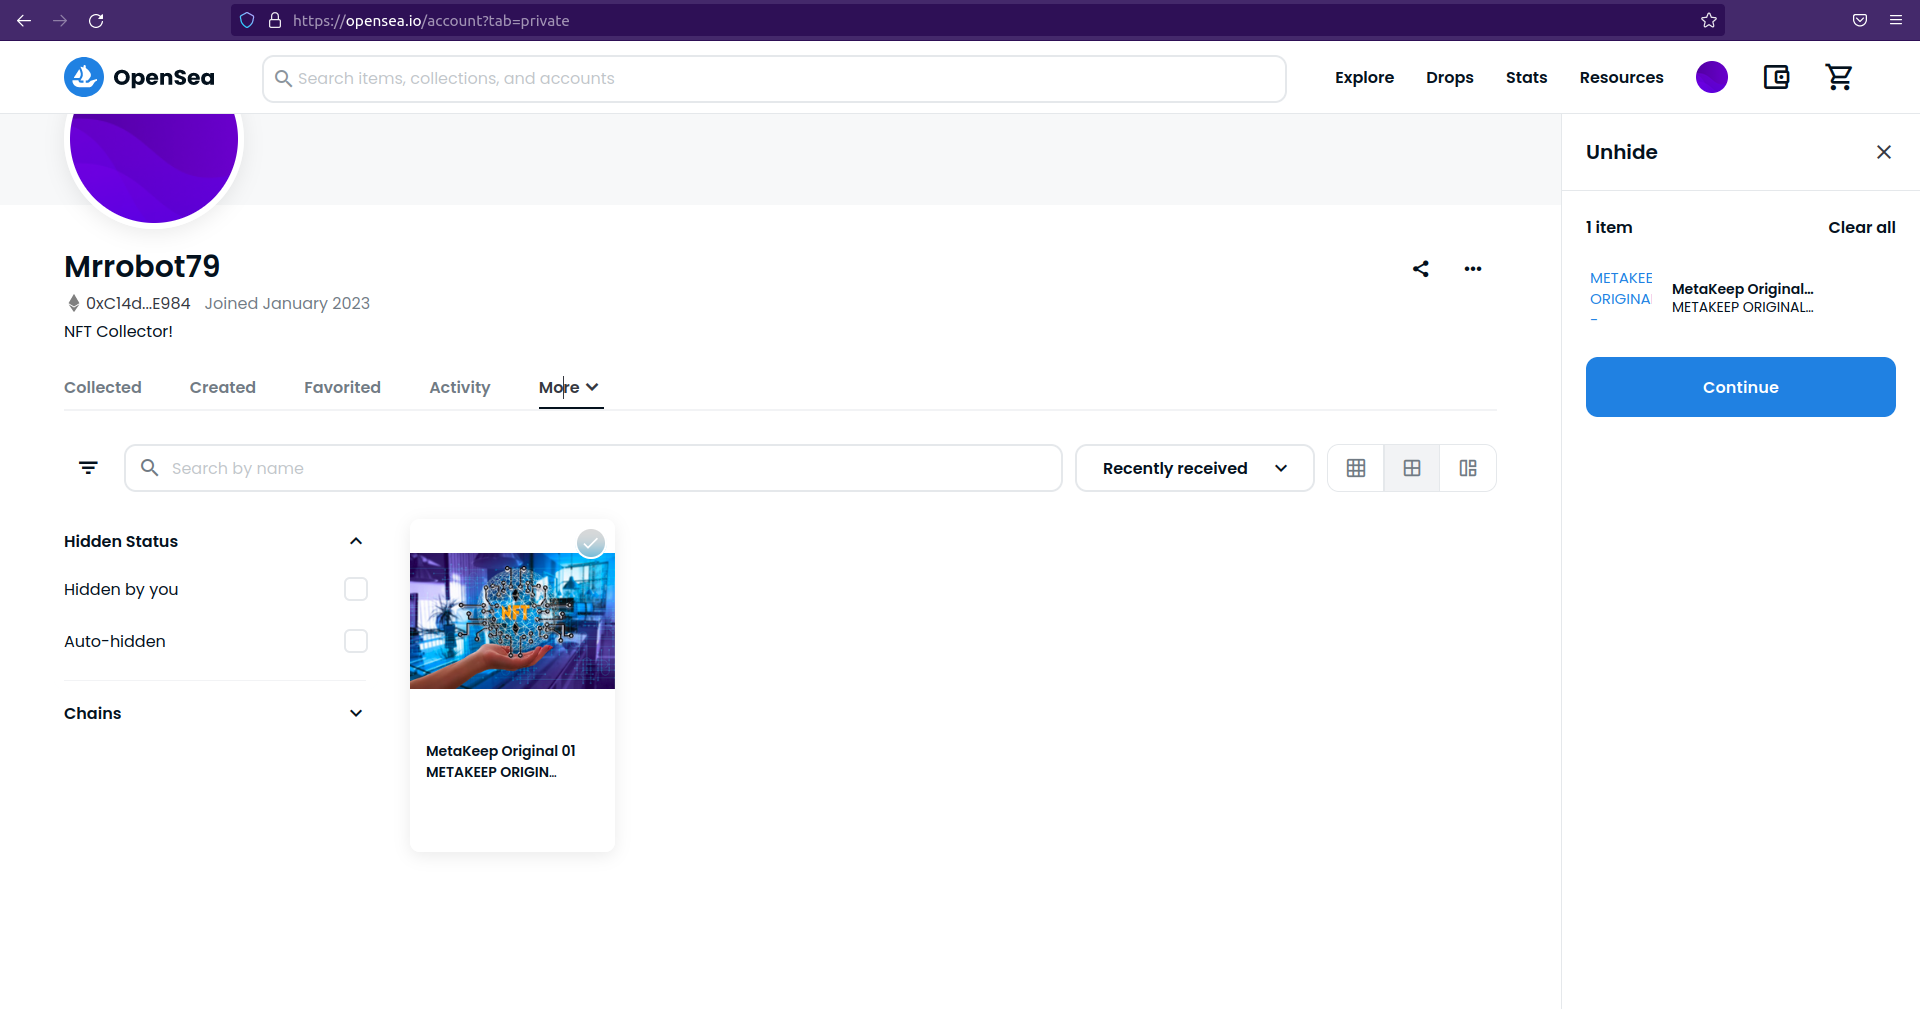The height and width of the screenshot is (1009, 1920).
Task: Click Clear all in Unhide panel
Action: pyautogui.click(x=1861, y=227)
